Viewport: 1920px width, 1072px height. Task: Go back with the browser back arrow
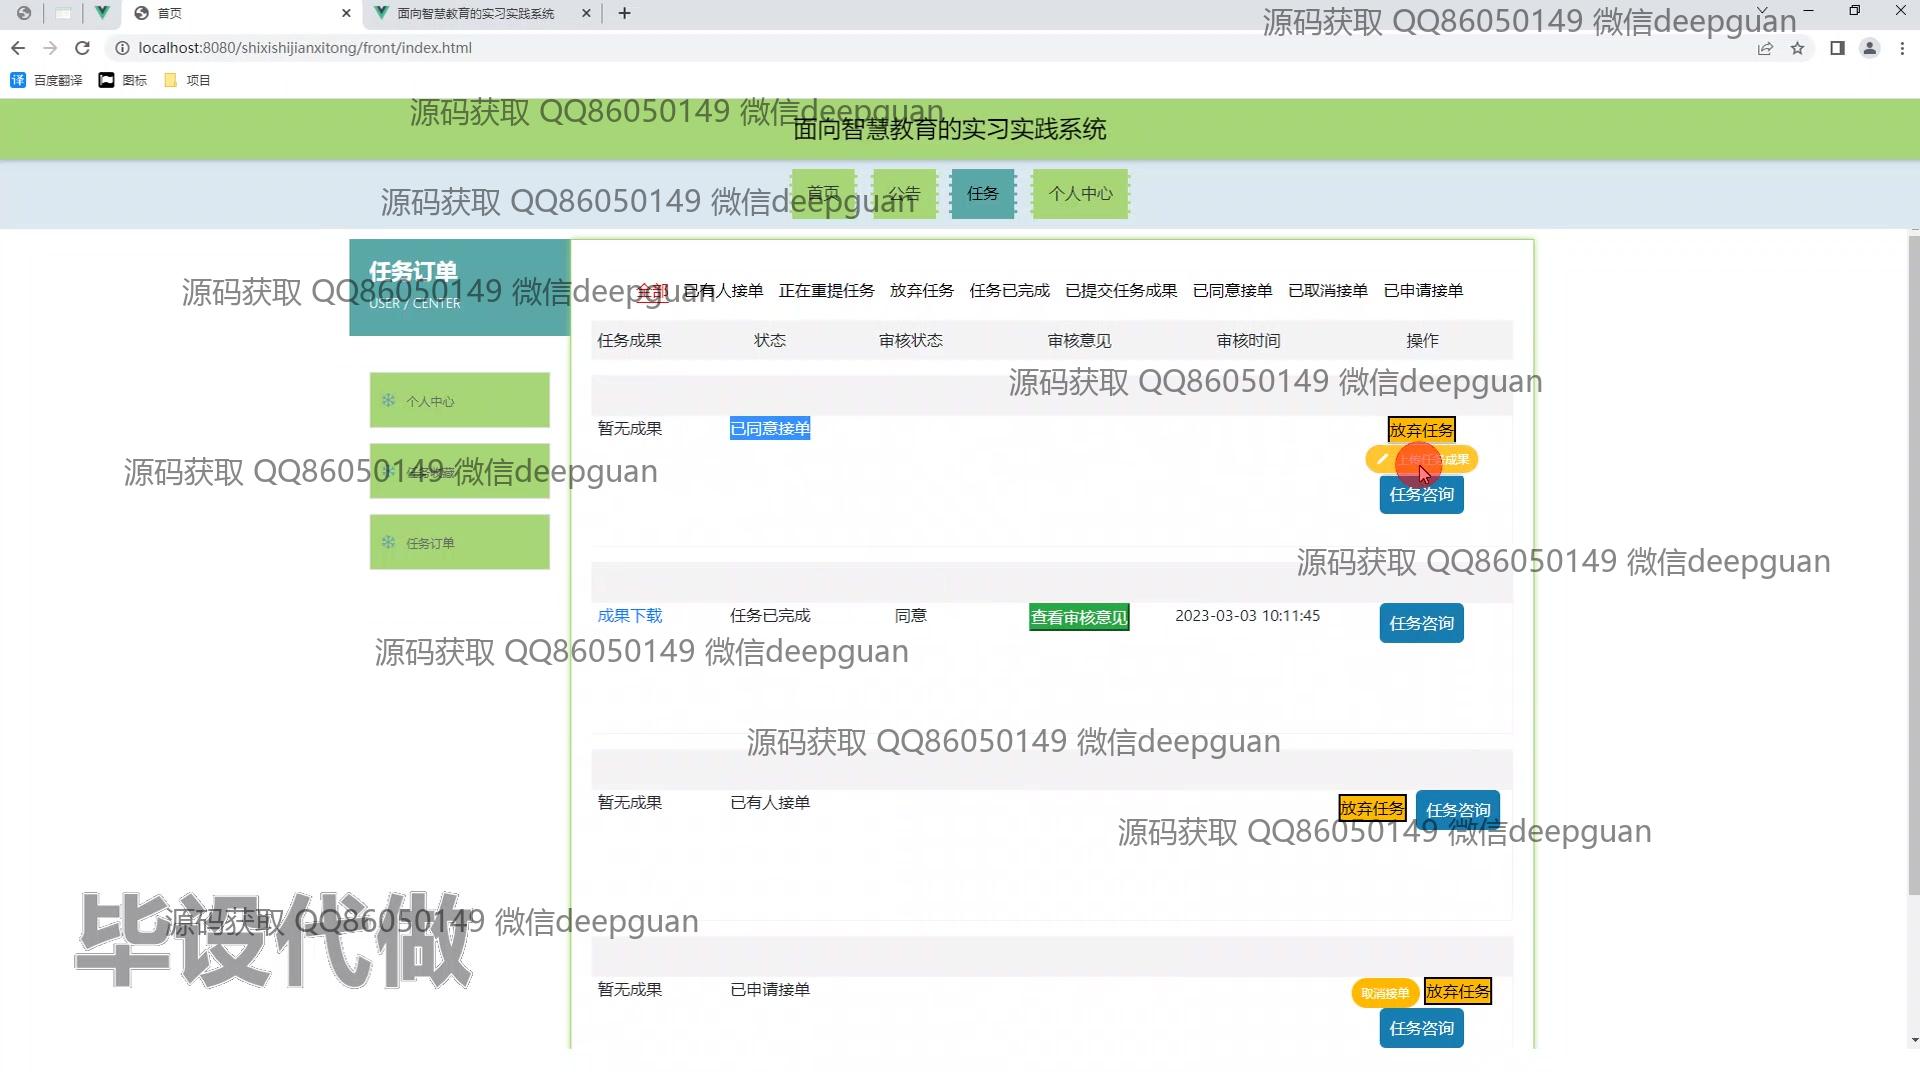[18, 48]
